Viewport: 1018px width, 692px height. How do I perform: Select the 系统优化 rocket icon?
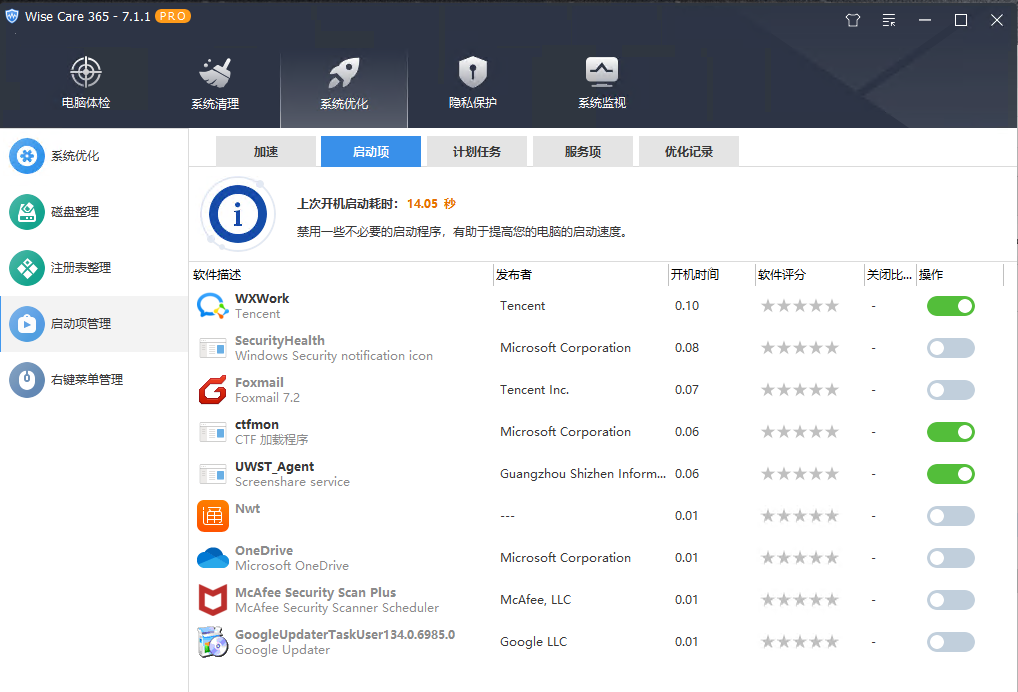click(x=343, y=73)
